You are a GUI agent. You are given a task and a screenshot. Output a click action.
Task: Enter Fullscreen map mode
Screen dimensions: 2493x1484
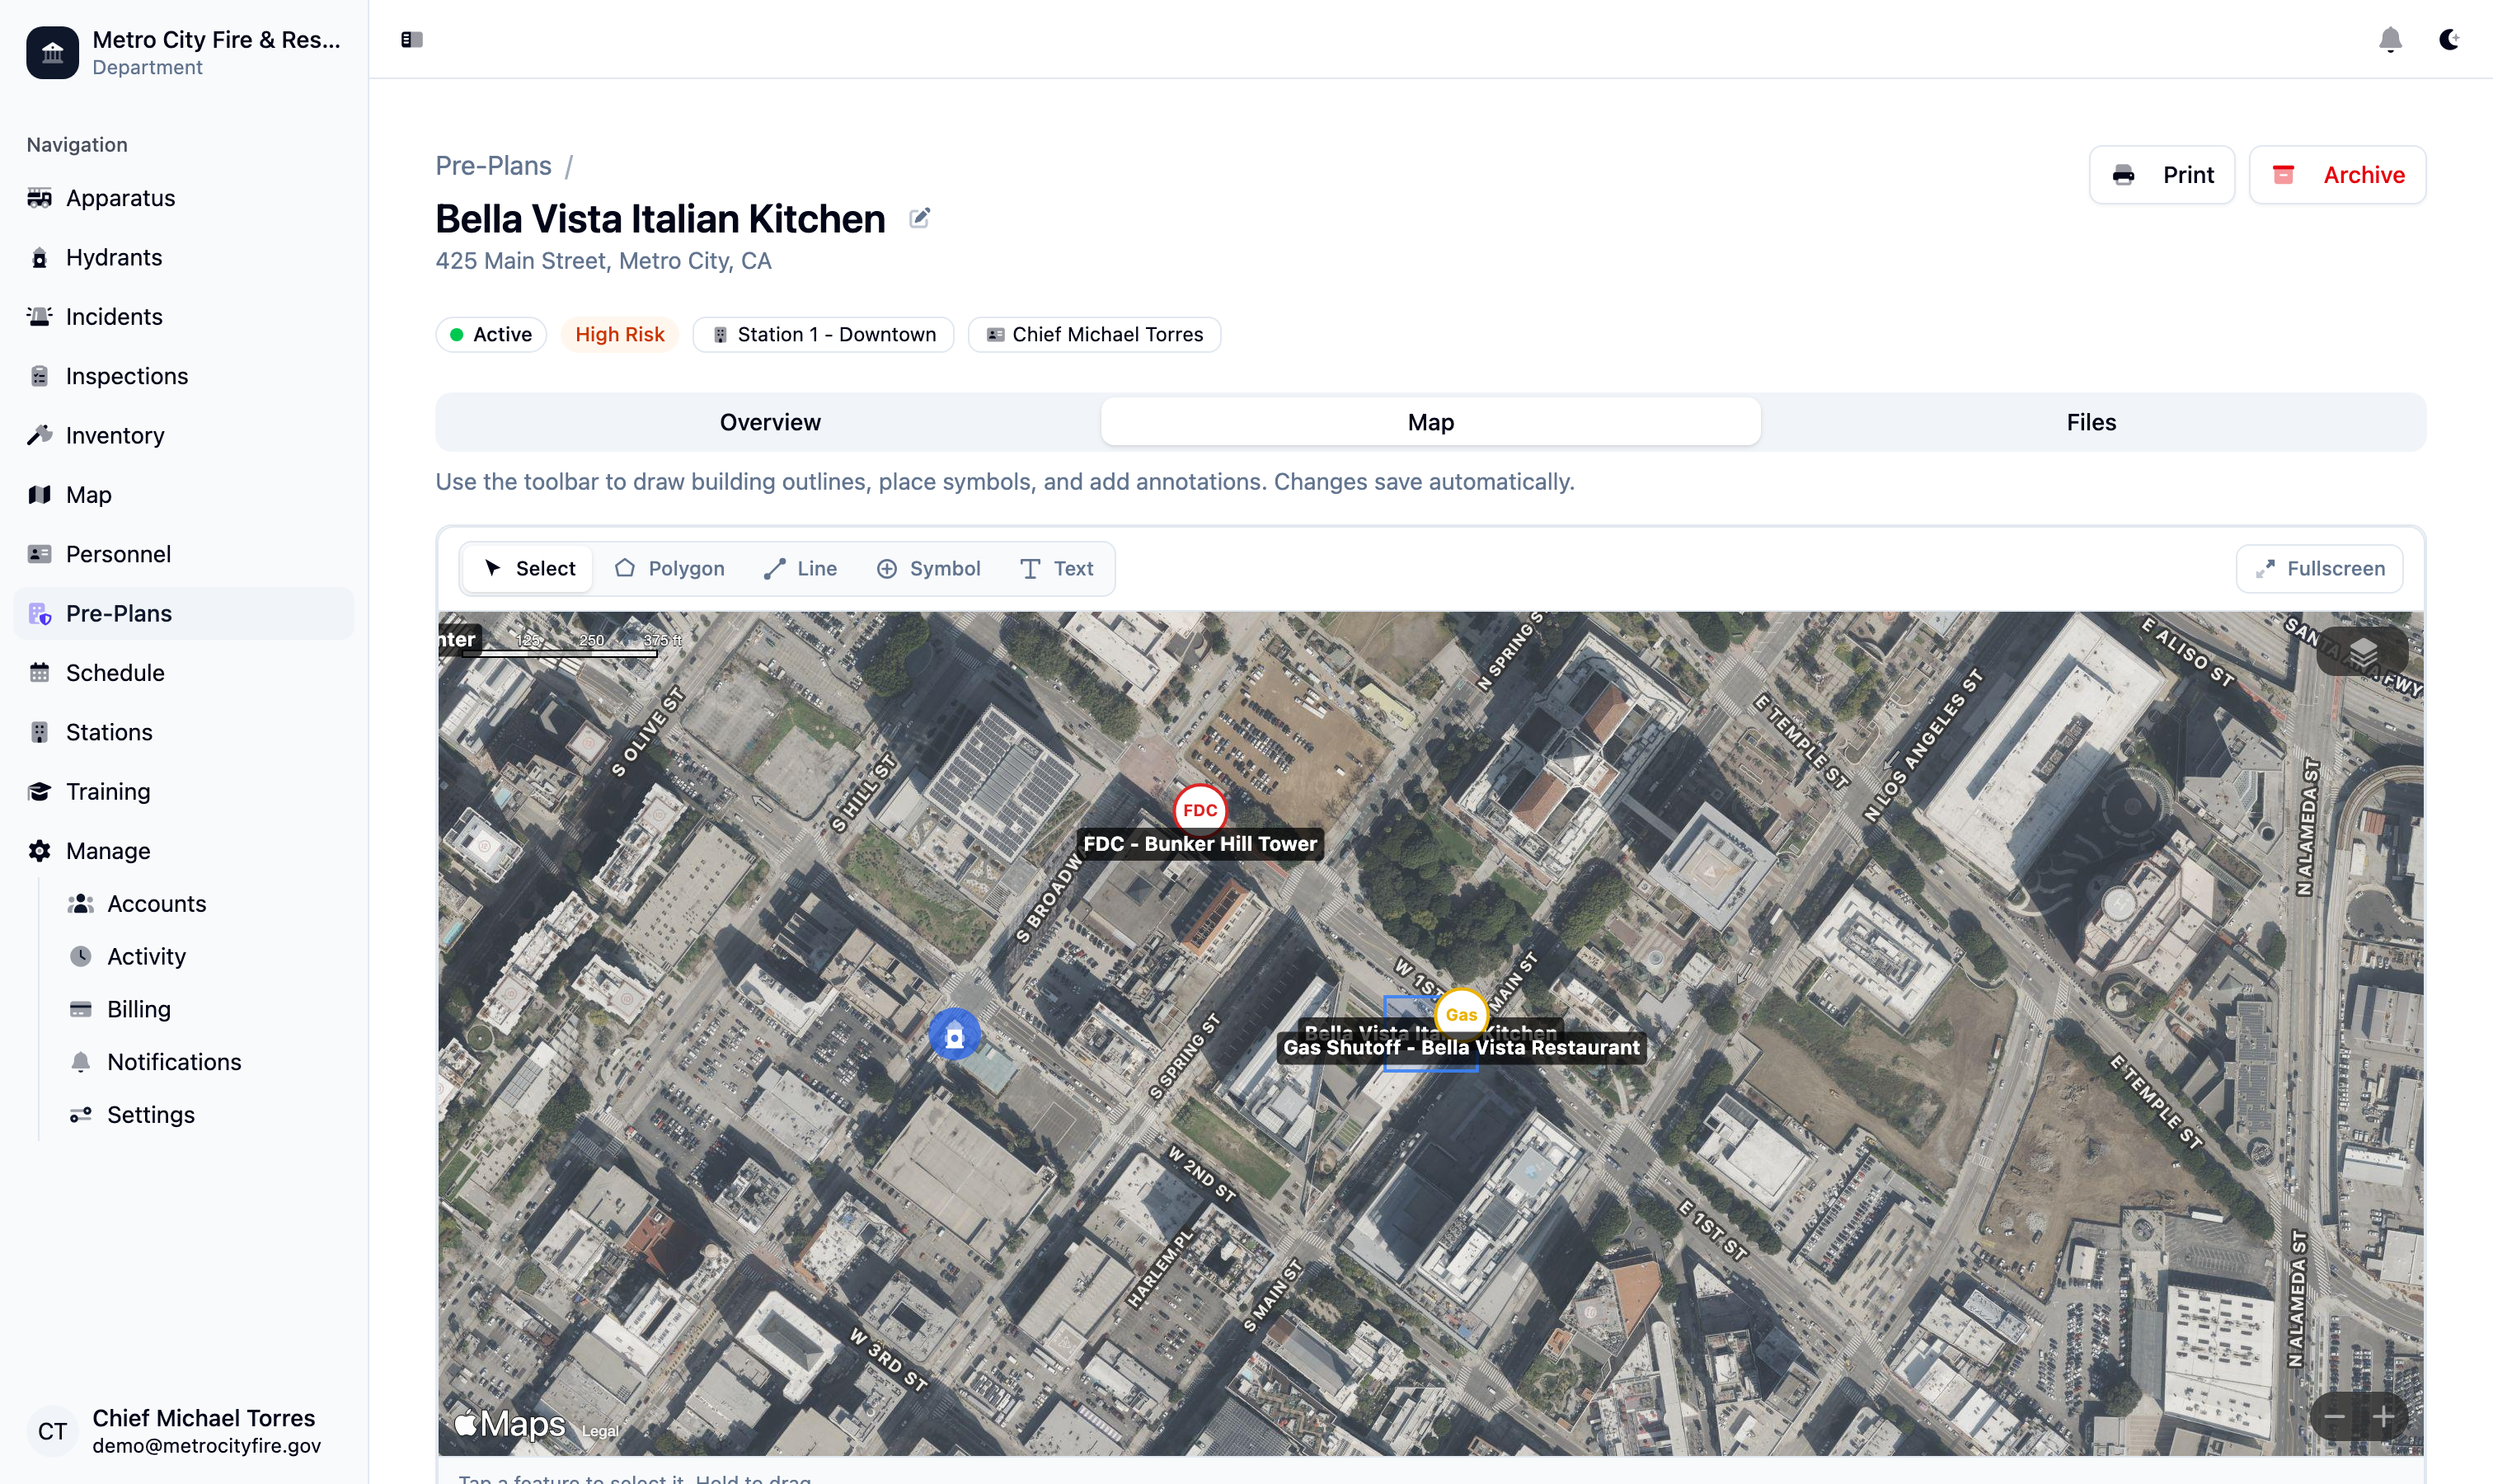click(x=2320, y=568)
